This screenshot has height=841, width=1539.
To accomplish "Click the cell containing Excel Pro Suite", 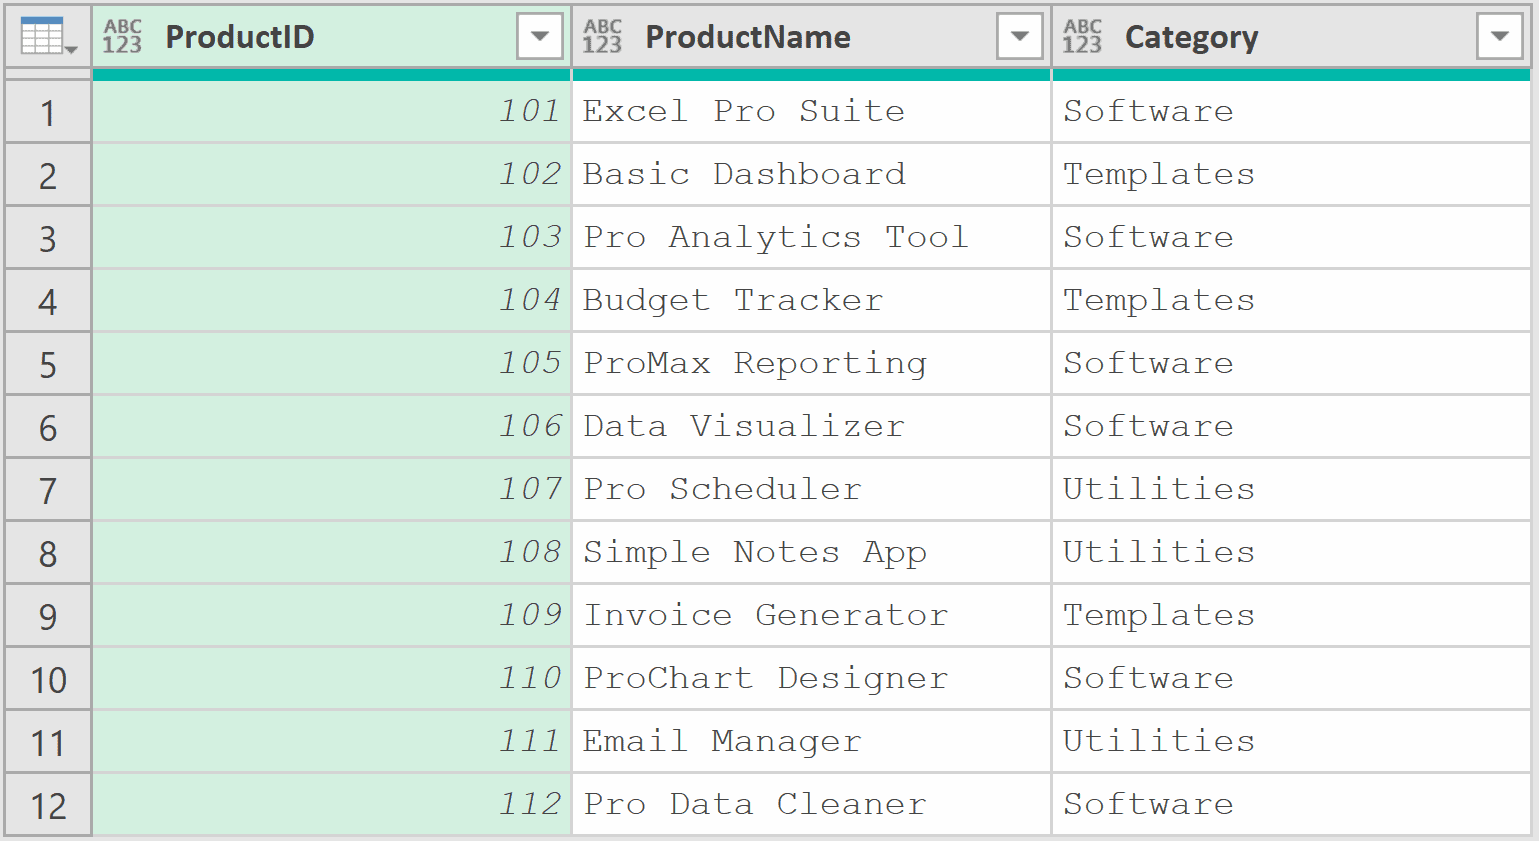I will tap(744, 111).
